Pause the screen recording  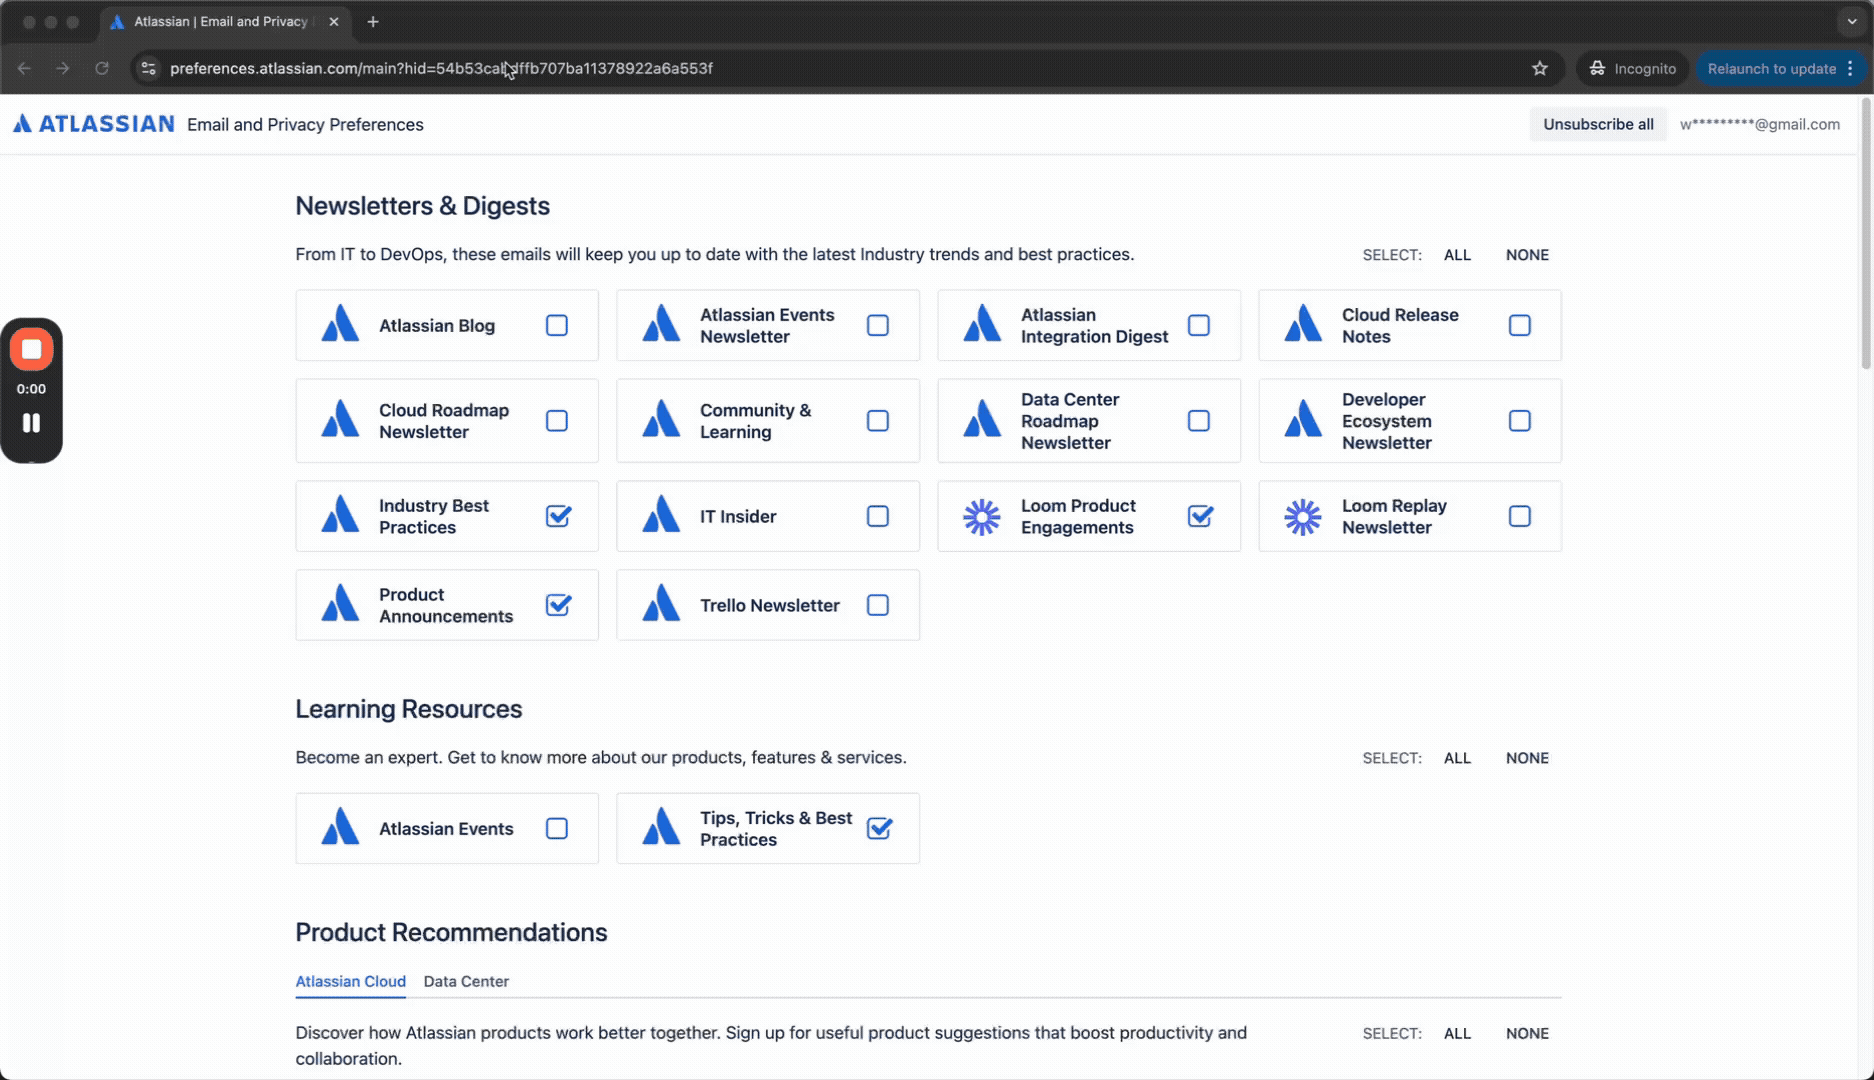(31, 423)
